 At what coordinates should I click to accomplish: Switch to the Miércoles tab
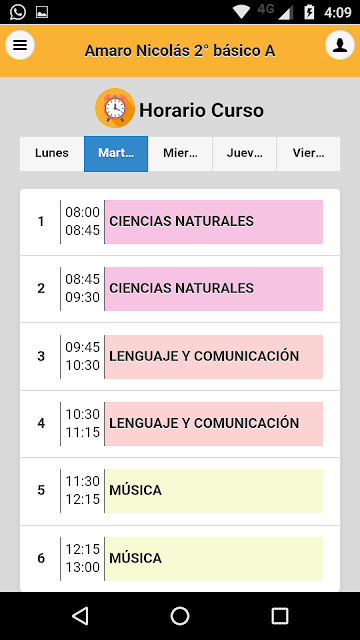coord(180,153)
